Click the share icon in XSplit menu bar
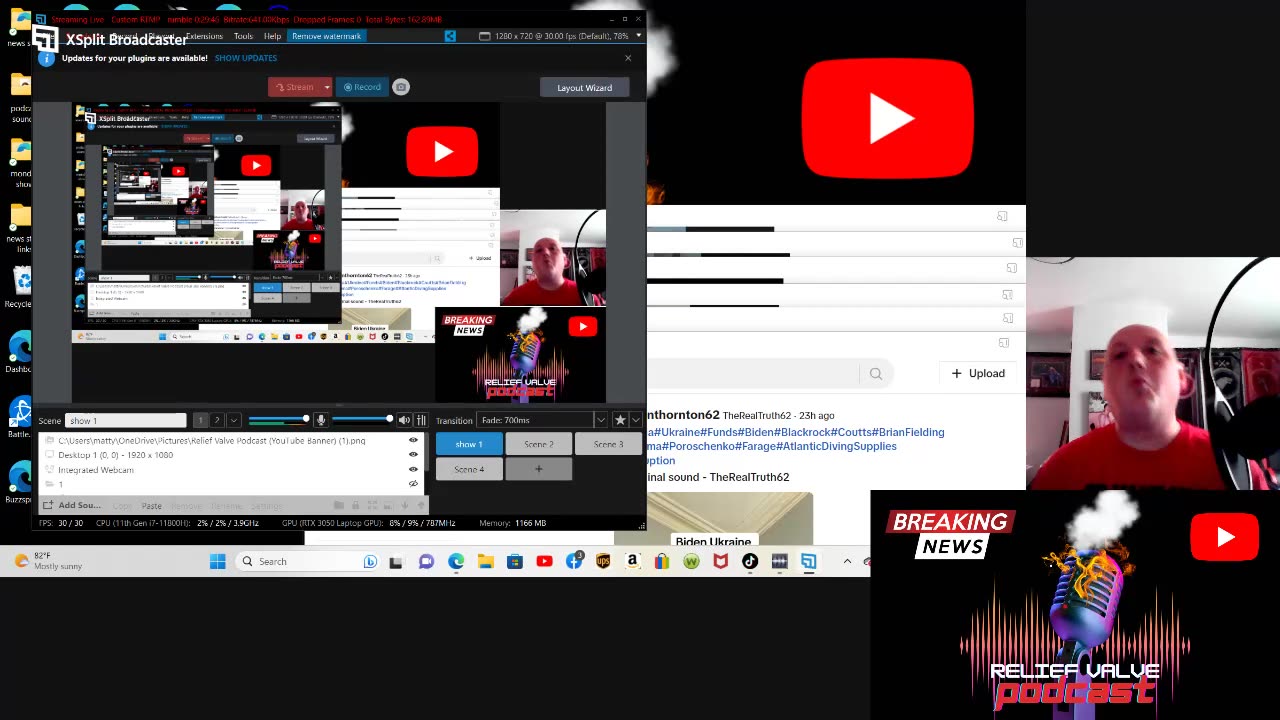 pos(450,36)
